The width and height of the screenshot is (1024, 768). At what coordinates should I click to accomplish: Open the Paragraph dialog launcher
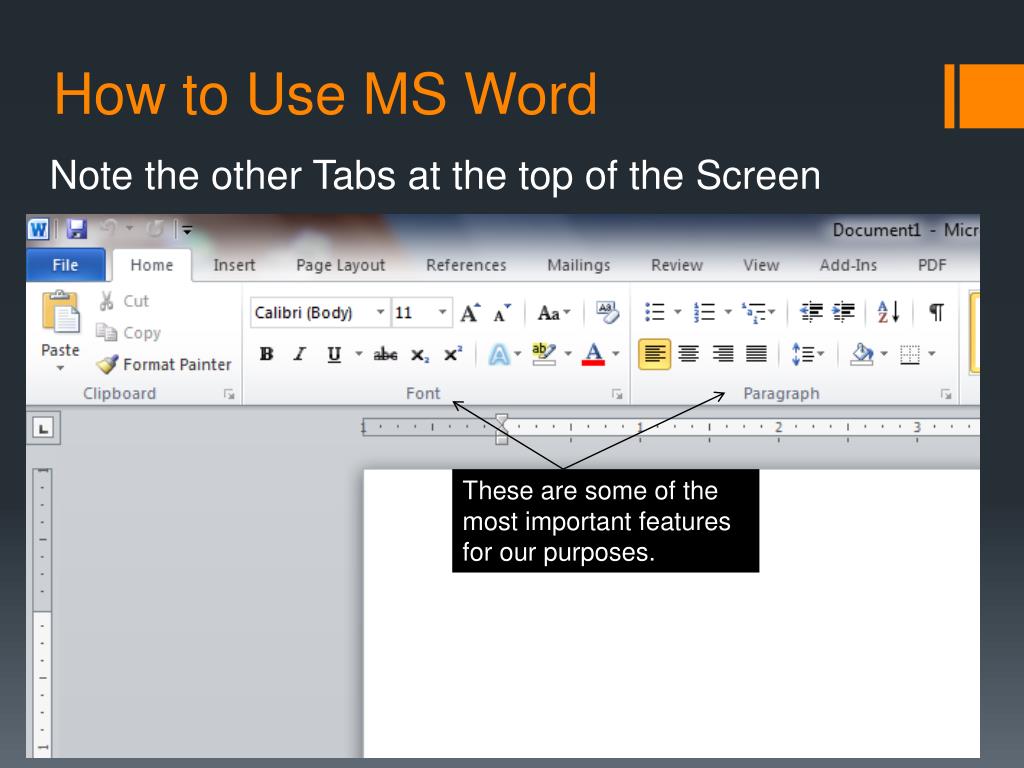pos(946,394)
